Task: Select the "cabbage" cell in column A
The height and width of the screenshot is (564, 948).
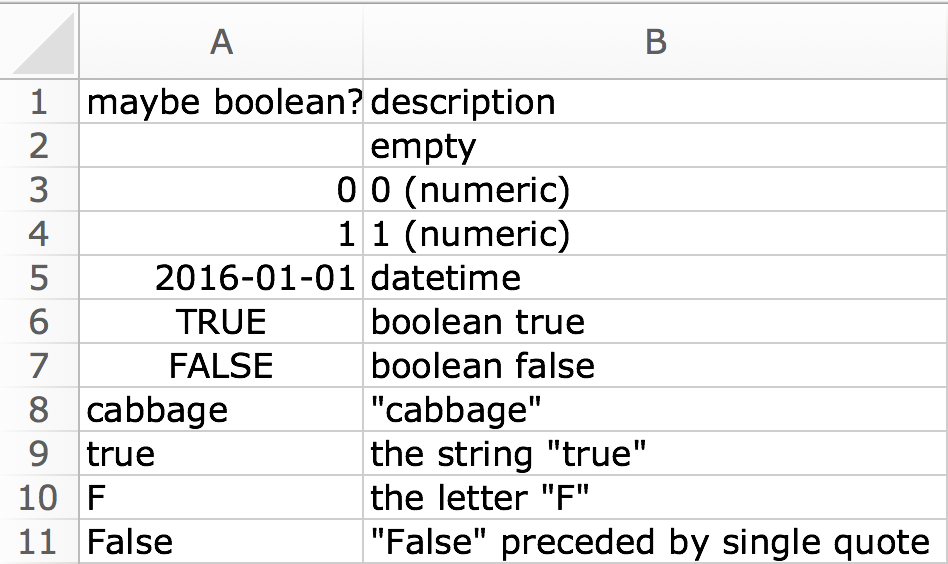Action: tap(157, 409)
